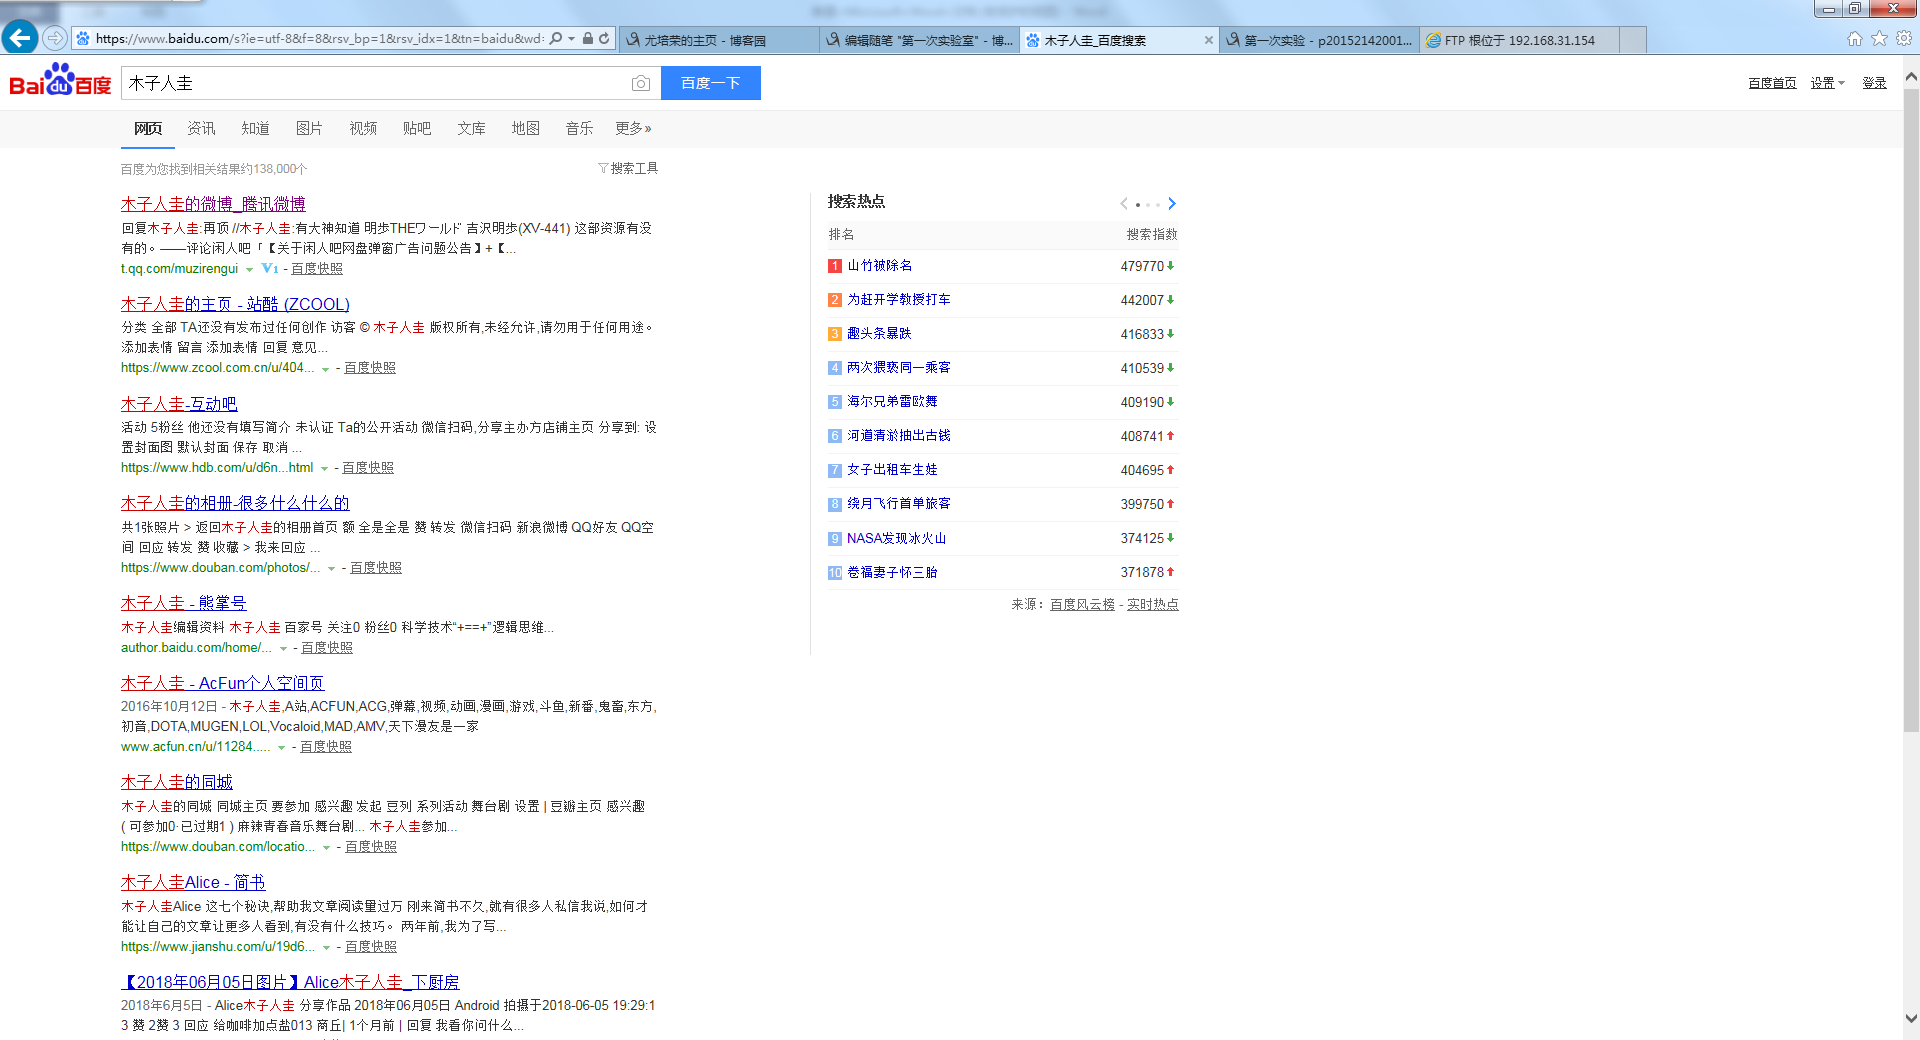Viewport: 1920px width, 1040px height.
Task: Switch to 第一次实验 - p20152142001 tab
Action: tap(1320, 40)
